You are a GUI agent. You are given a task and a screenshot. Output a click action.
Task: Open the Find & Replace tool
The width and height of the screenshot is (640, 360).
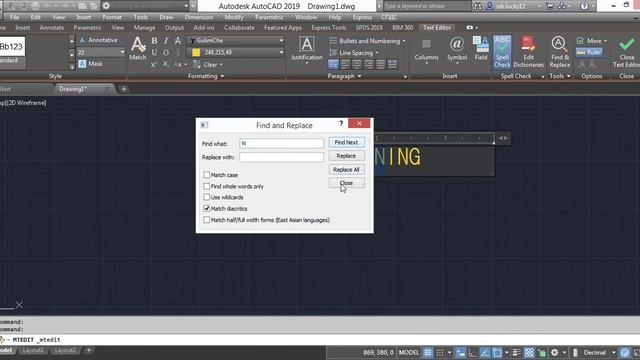point(560,52)
